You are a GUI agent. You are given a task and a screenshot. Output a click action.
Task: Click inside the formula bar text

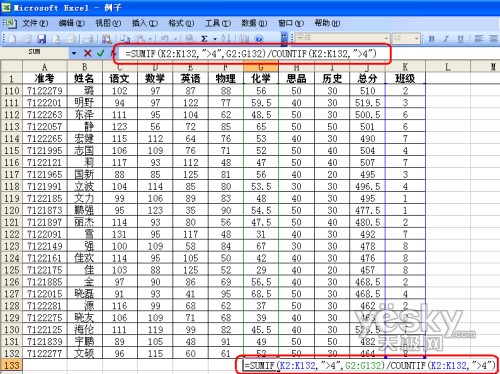tap(251, 53)
